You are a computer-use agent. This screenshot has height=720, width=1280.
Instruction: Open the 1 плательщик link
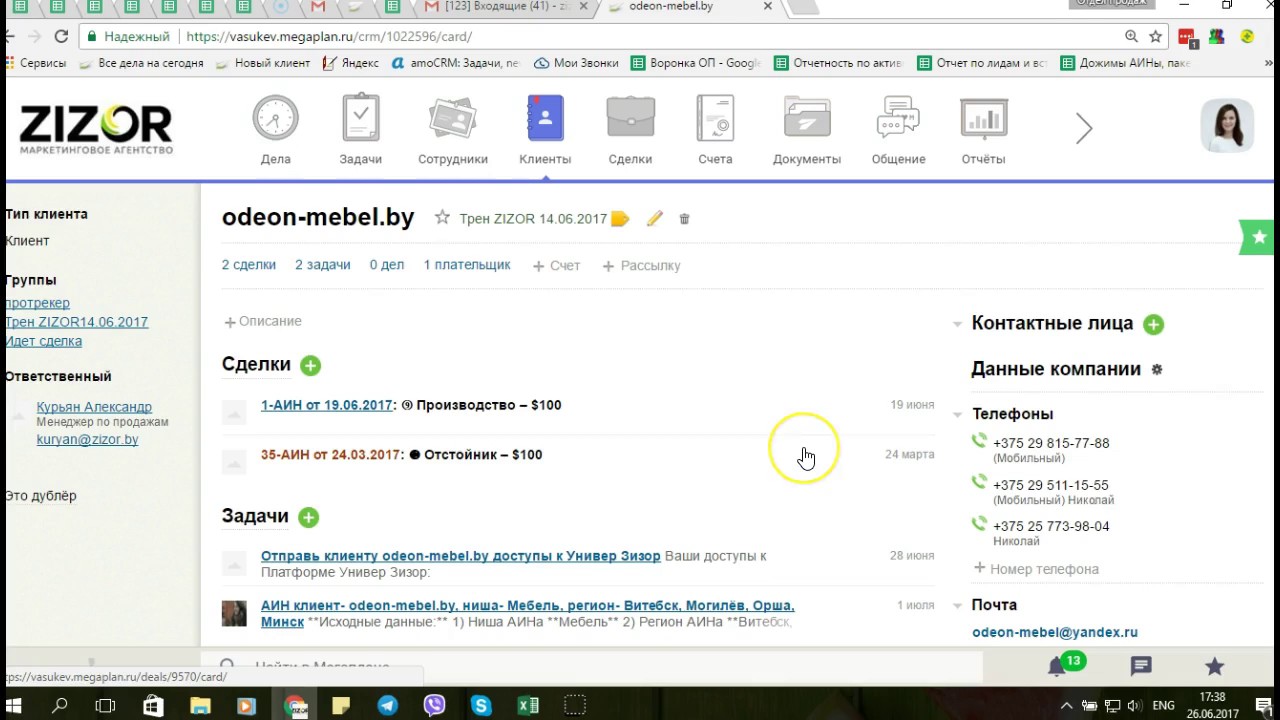467,265
